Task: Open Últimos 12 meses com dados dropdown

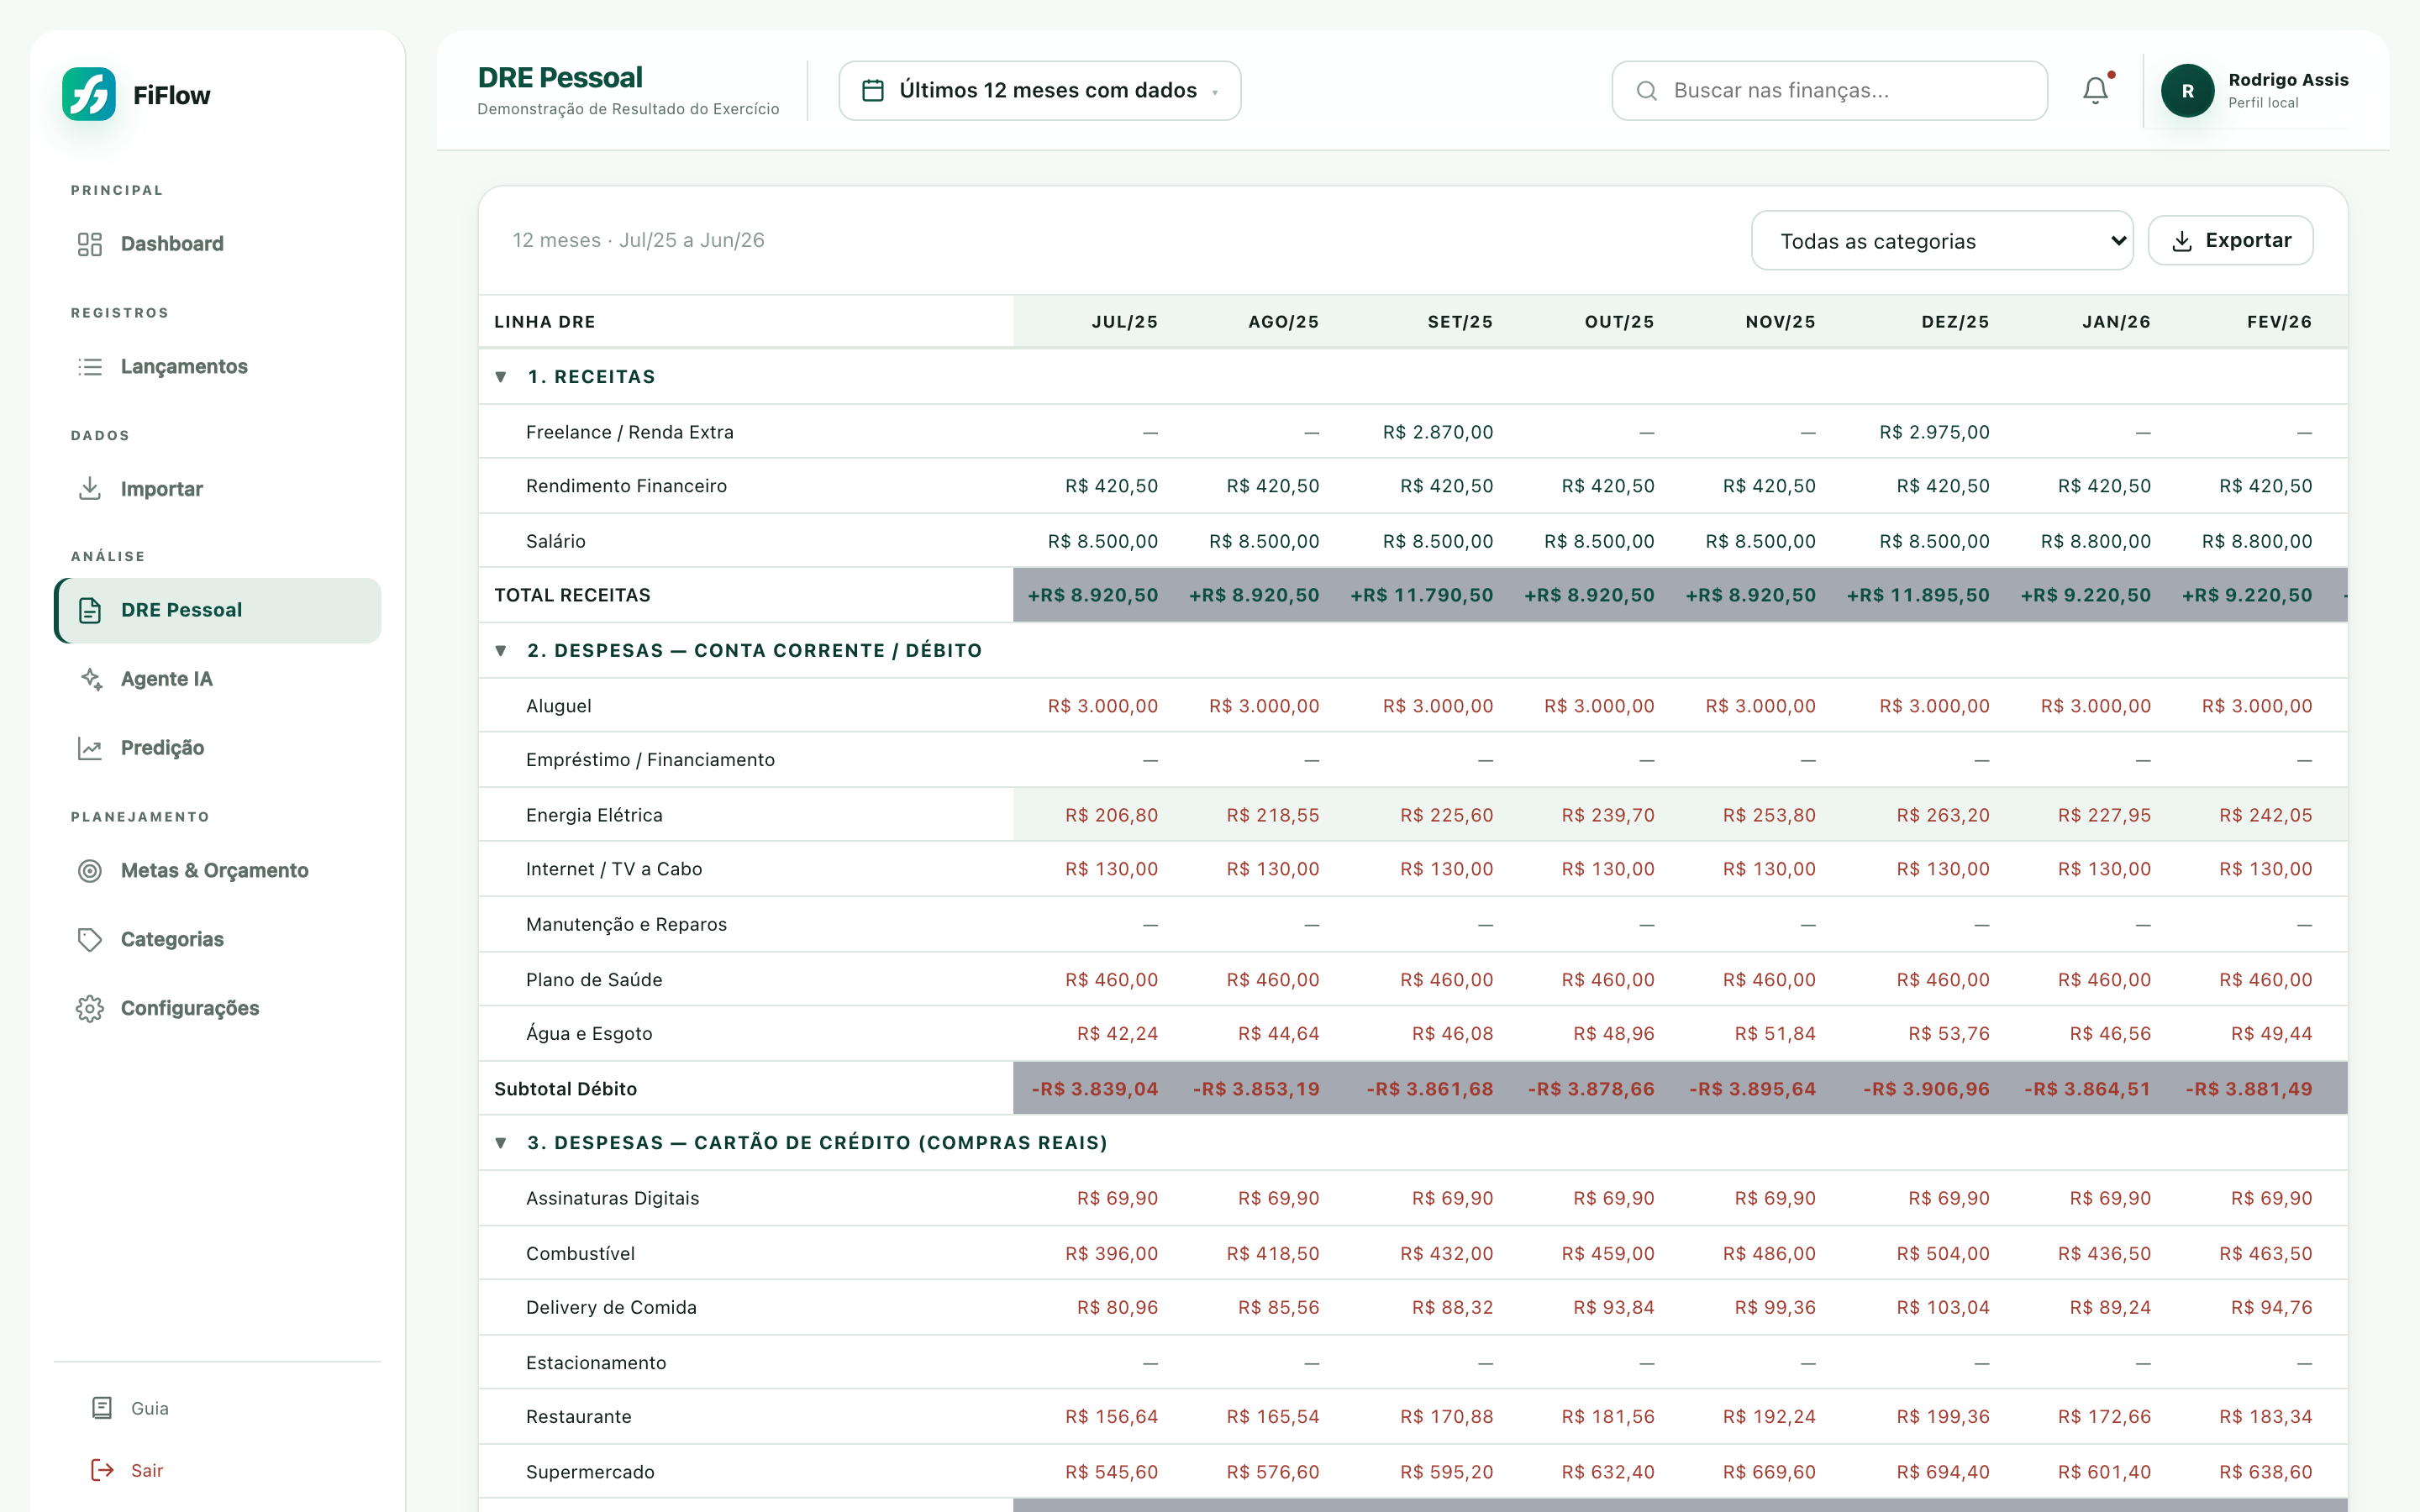Action: (1040, 91)
